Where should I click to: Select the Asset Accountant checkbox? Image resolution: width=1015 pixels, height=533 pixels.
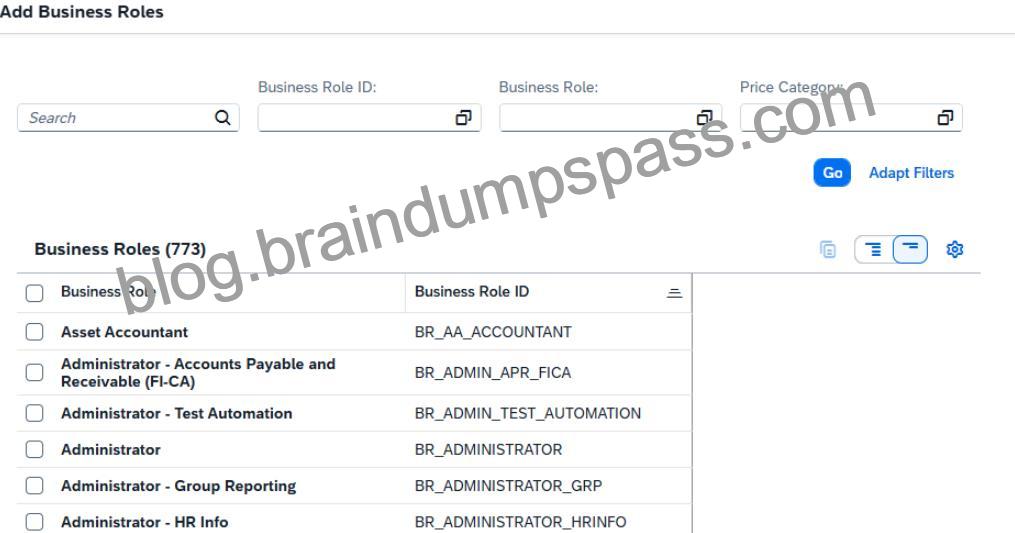[x=34, y=332]
